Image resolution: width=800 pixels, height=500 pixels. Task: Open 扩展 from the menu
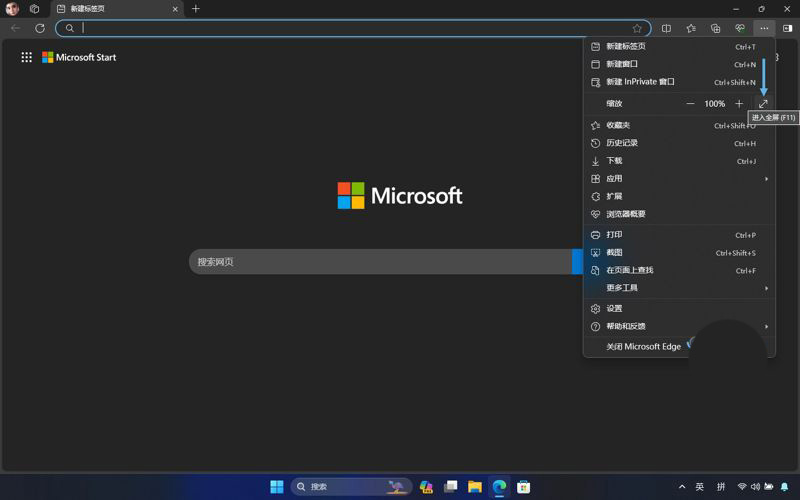(679, 196)
